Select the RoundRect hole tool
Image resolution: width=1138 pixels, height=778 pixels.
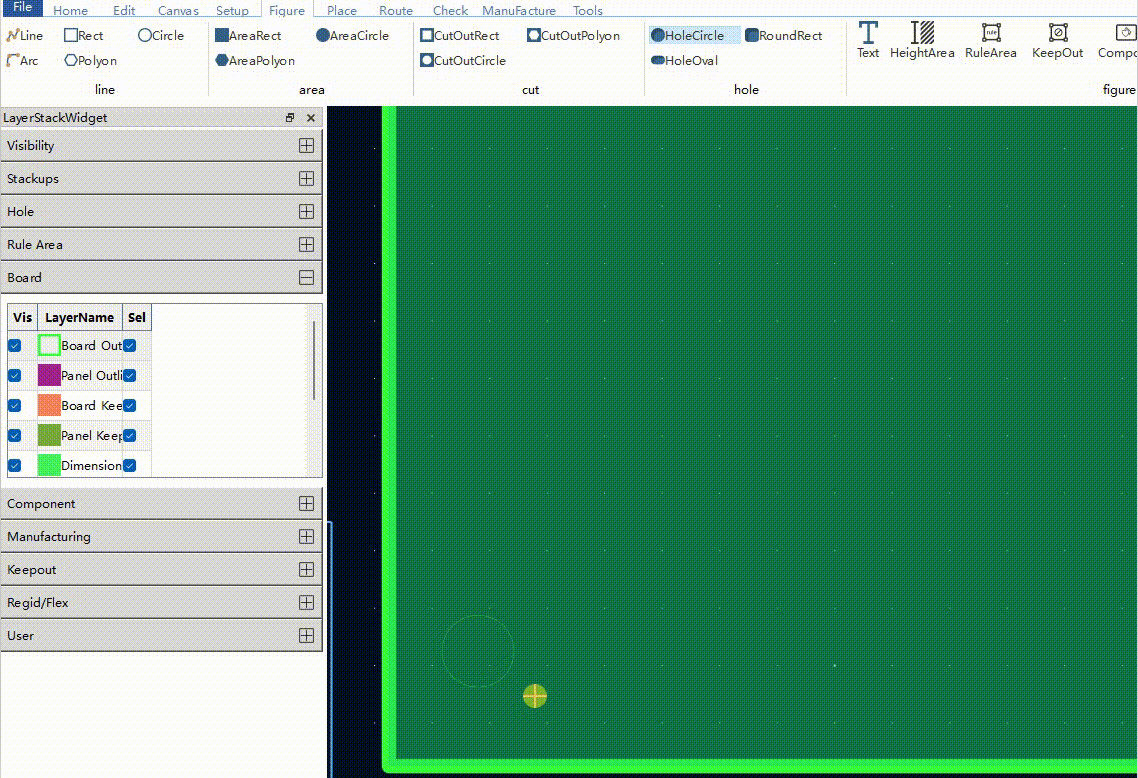(x=784, y=36)
